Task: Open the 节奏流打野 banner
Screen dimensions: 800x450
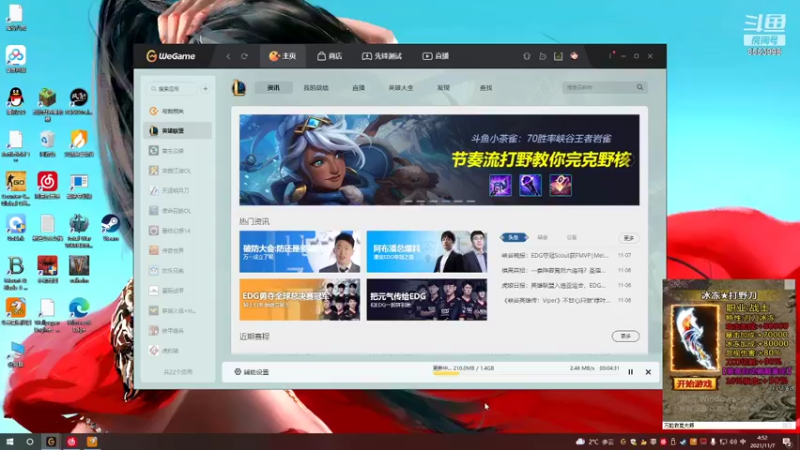Action: (x=439, y=160)
